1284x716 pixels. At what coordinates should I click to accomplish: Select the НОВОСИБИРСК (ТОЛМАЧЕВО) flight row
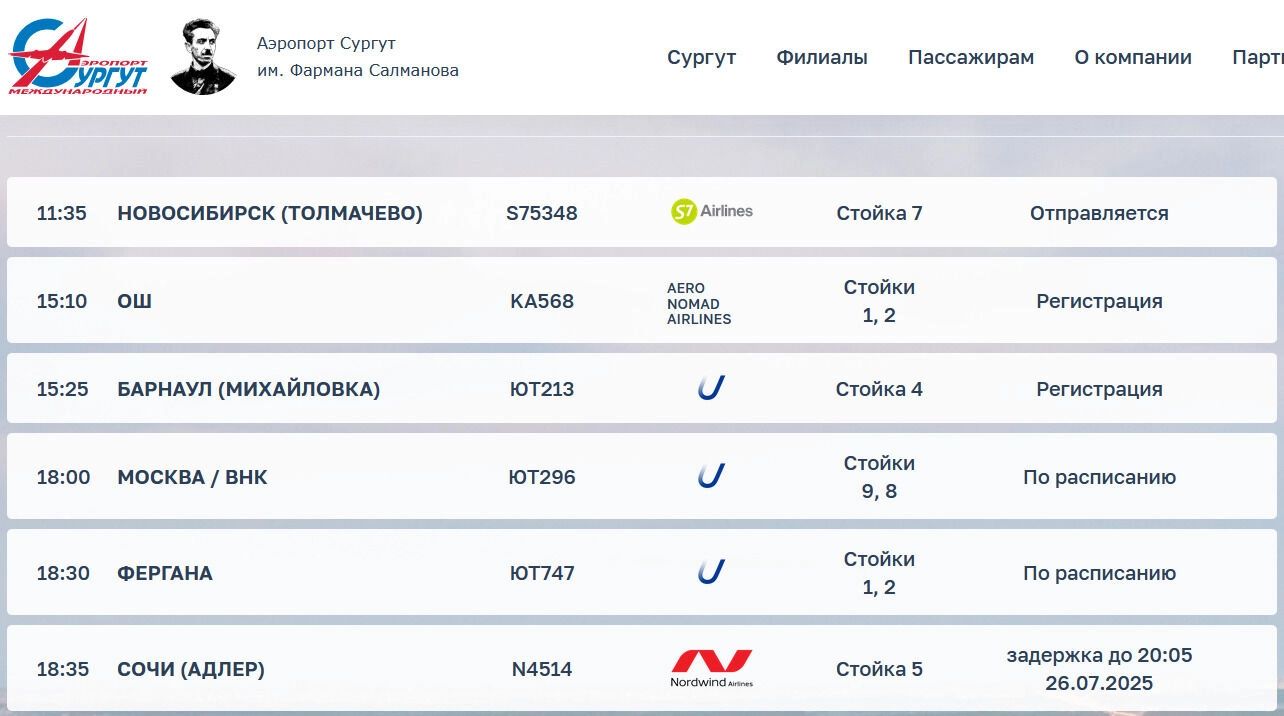[642, 212]
